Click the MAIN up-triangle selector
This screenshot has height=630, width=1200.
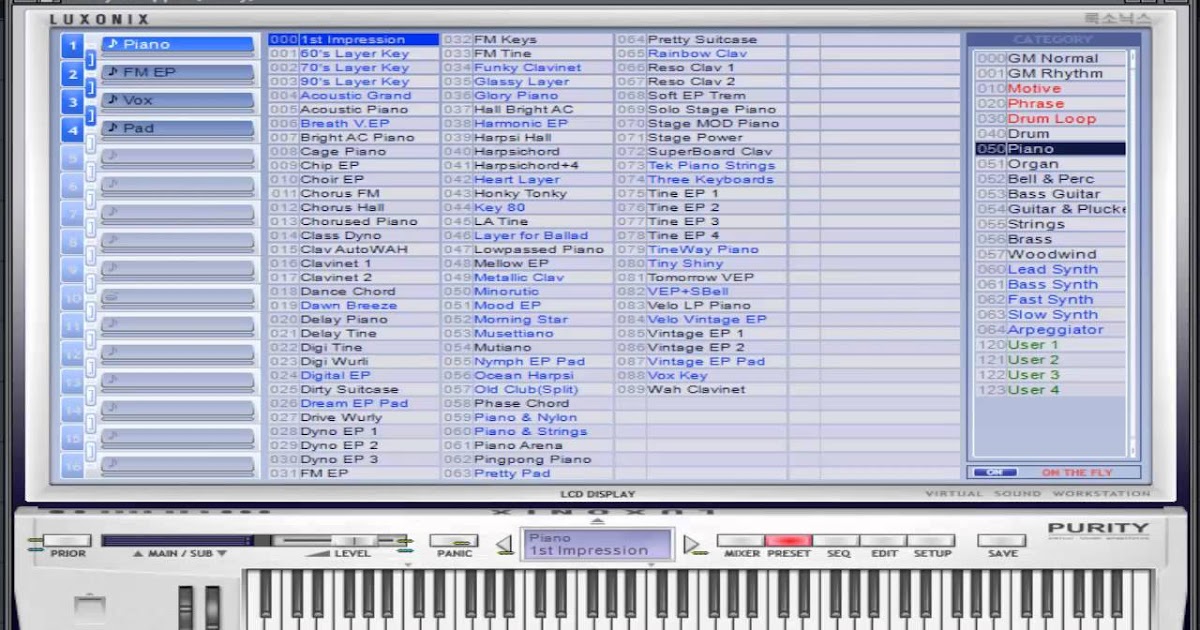[139, 553]
